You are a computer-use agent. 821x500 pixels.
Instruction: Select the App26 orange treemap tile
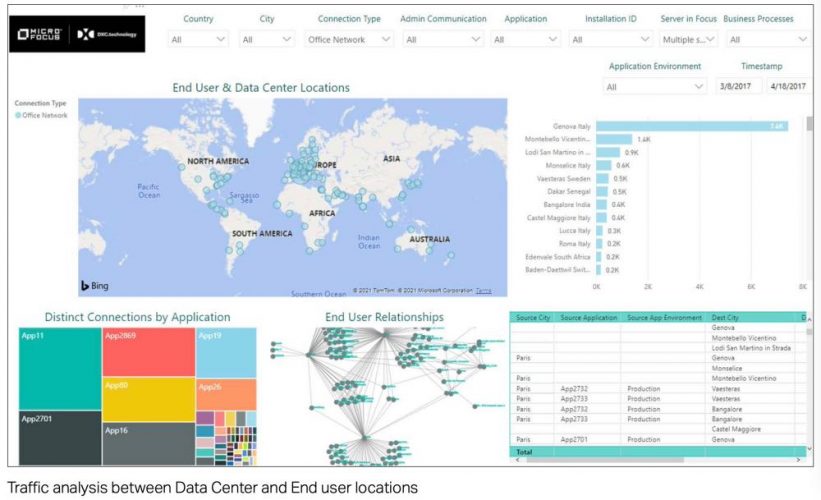226,394
